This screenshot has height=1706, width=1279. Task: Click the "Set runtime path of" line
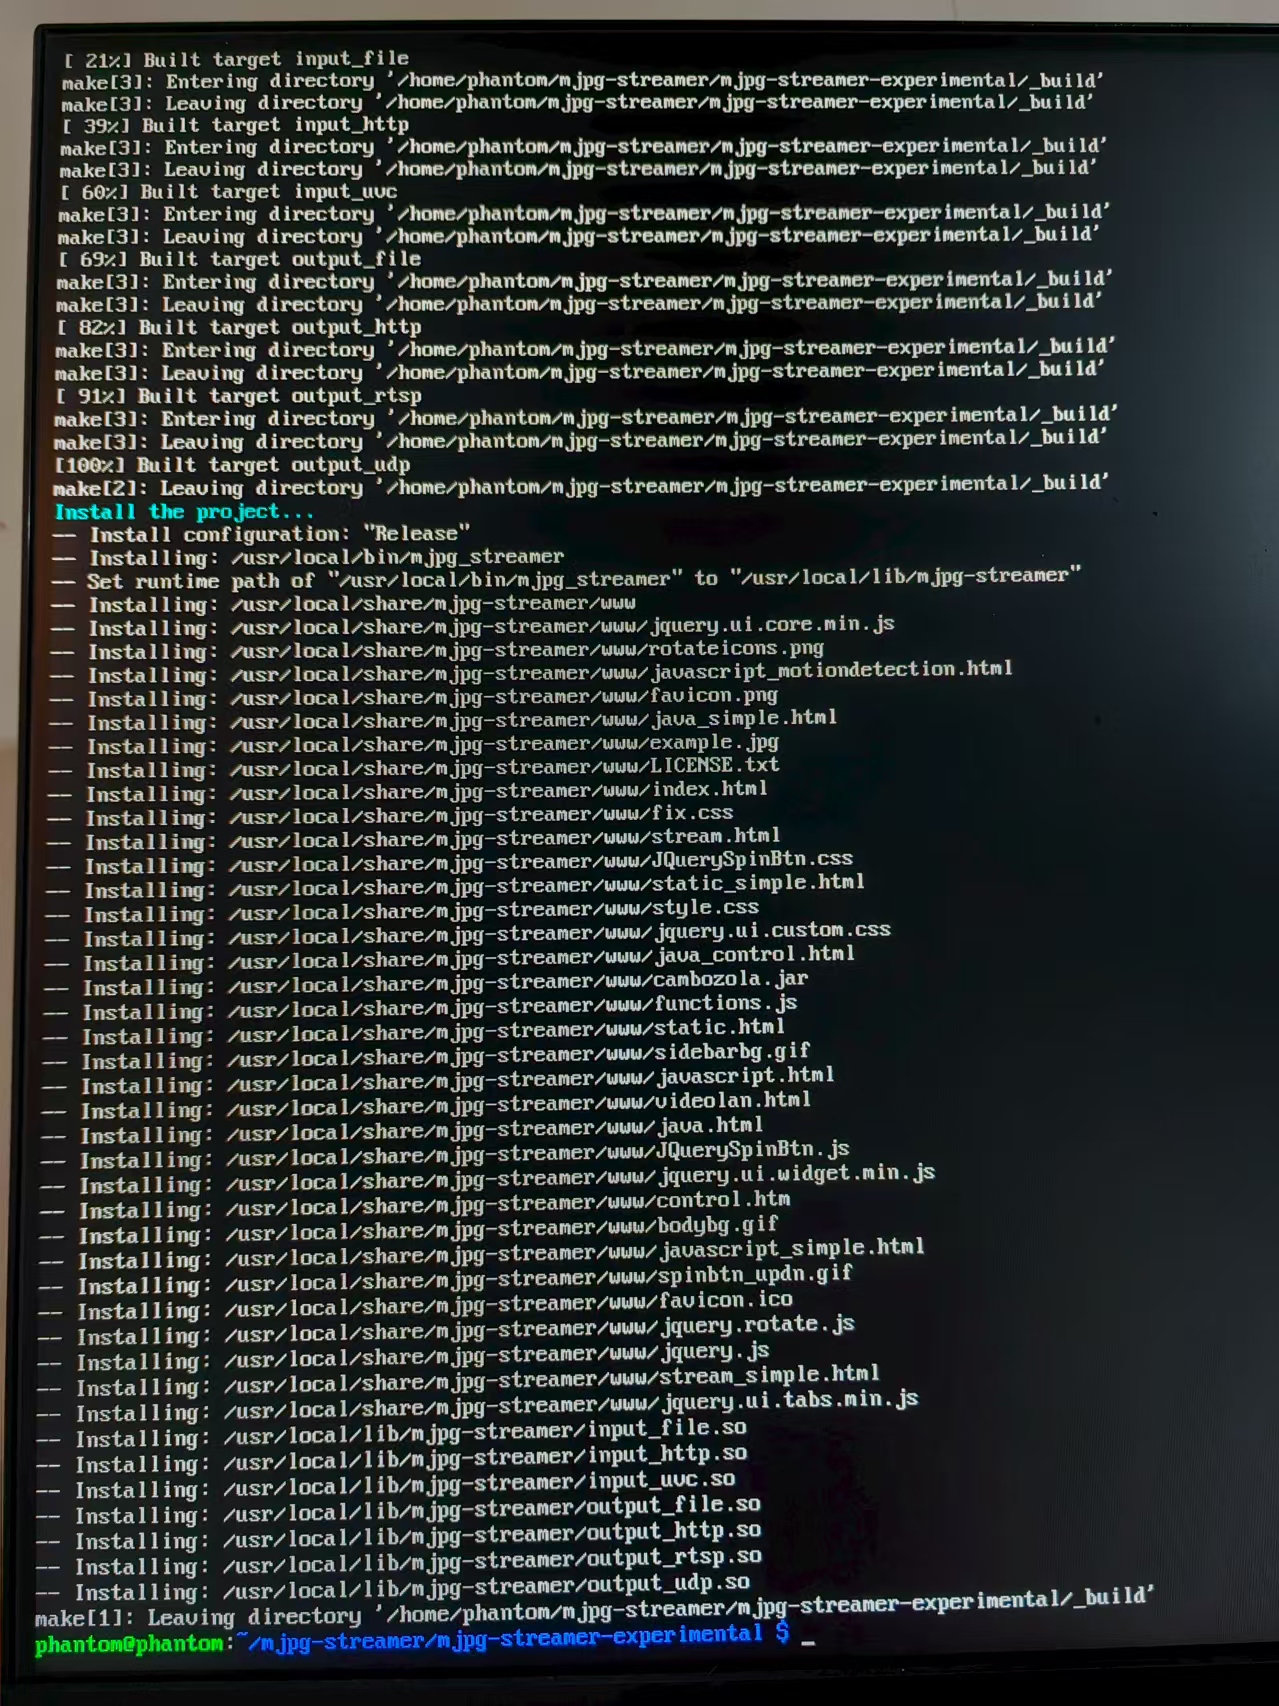pos(567,579)
